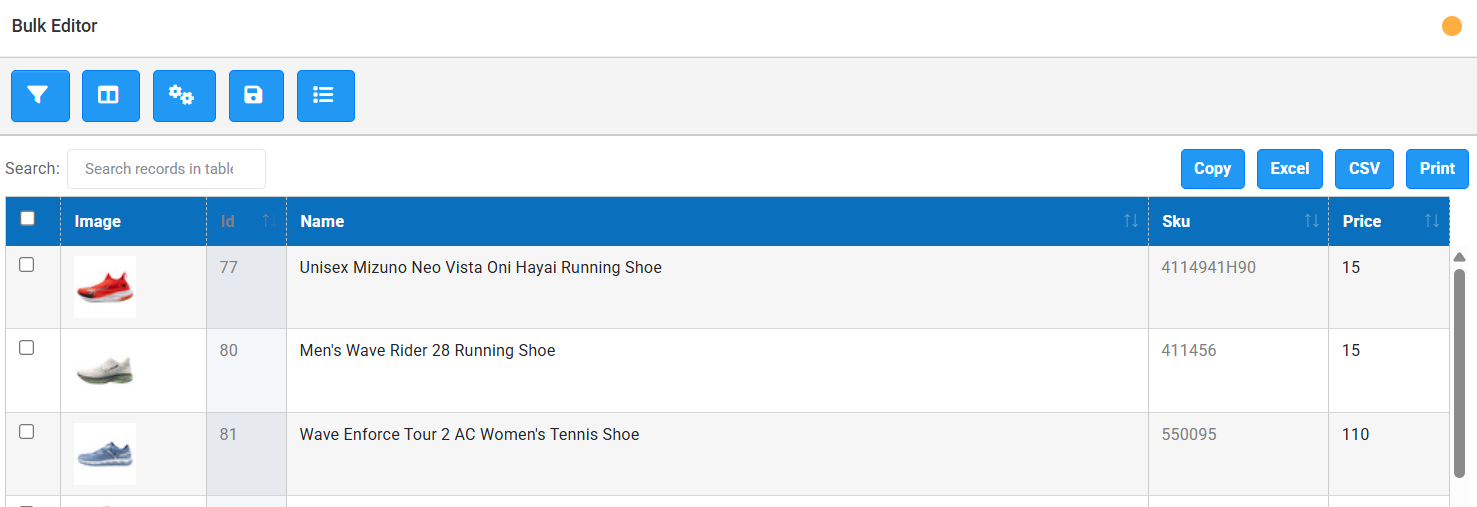1477x507 pixels.
Task: Click the Copy export button
Action: point(1213,169)
